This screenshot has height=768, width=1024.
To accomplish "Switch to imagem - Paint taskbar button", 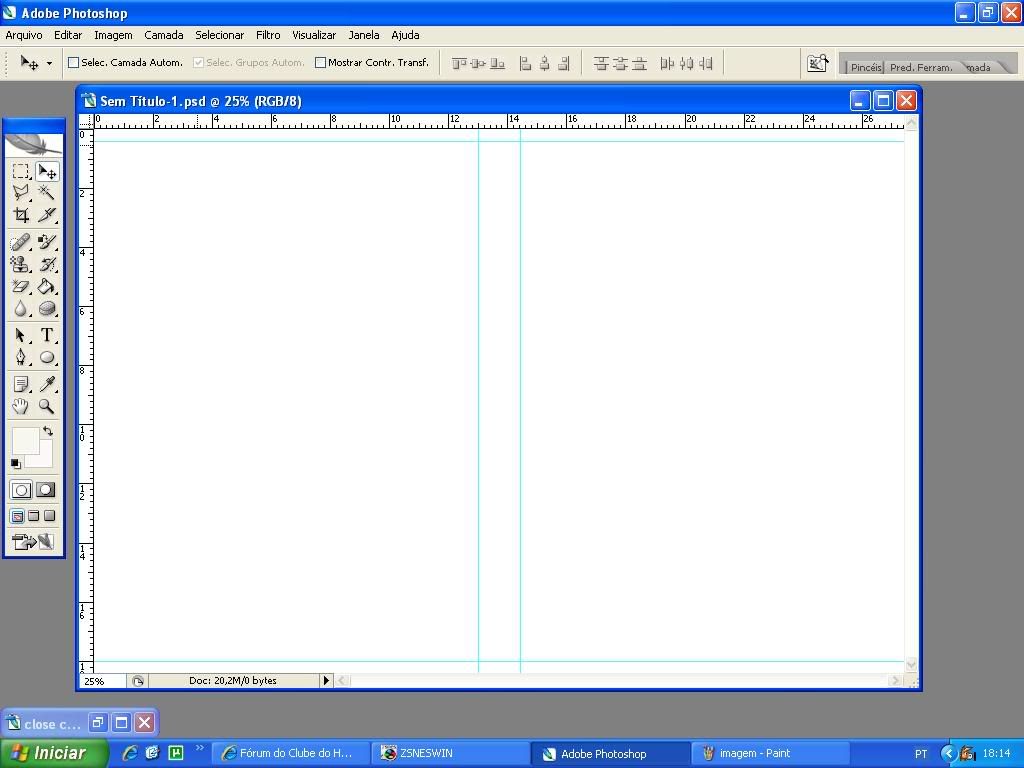I will [x=770, y=754].
